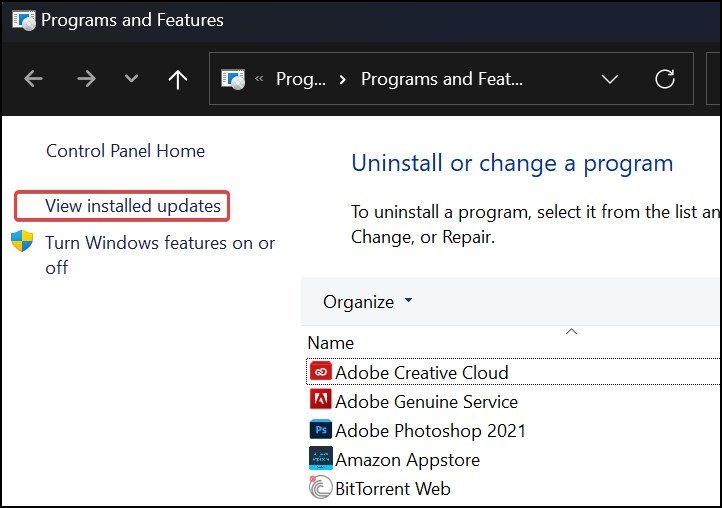Open Turn Windows features on or off
The height and width of the screenshot is (508, 722).
pyautogui.click(x=160, y=243)
